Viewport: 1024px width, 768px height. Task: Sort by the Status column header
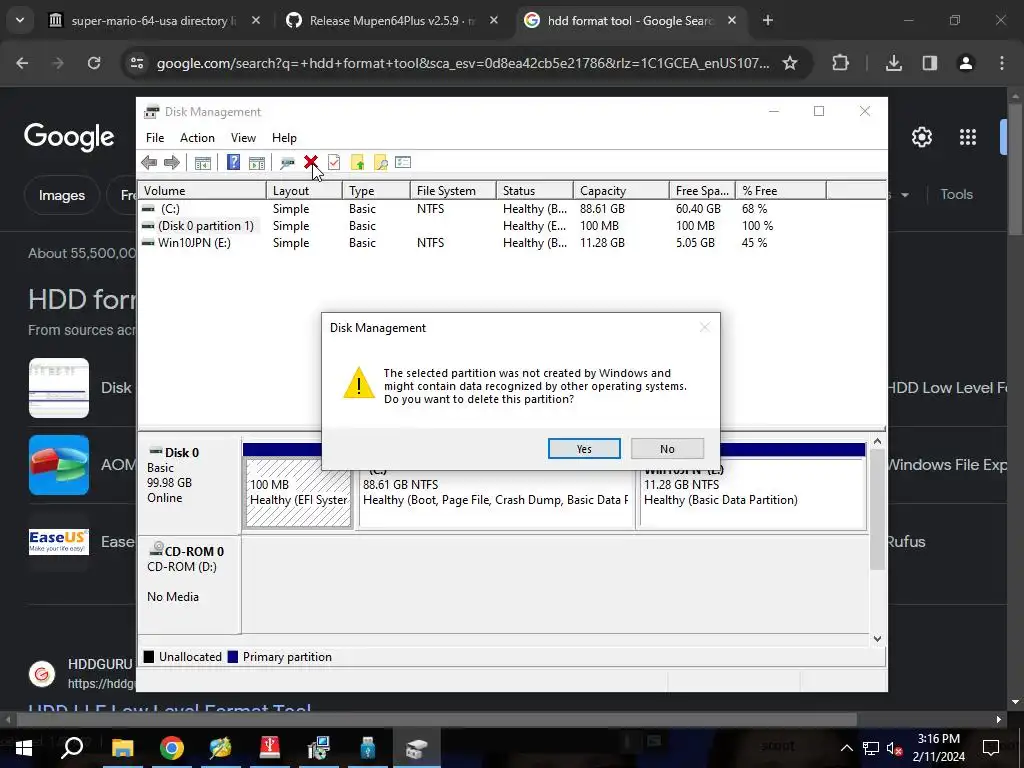pos(535,191)
